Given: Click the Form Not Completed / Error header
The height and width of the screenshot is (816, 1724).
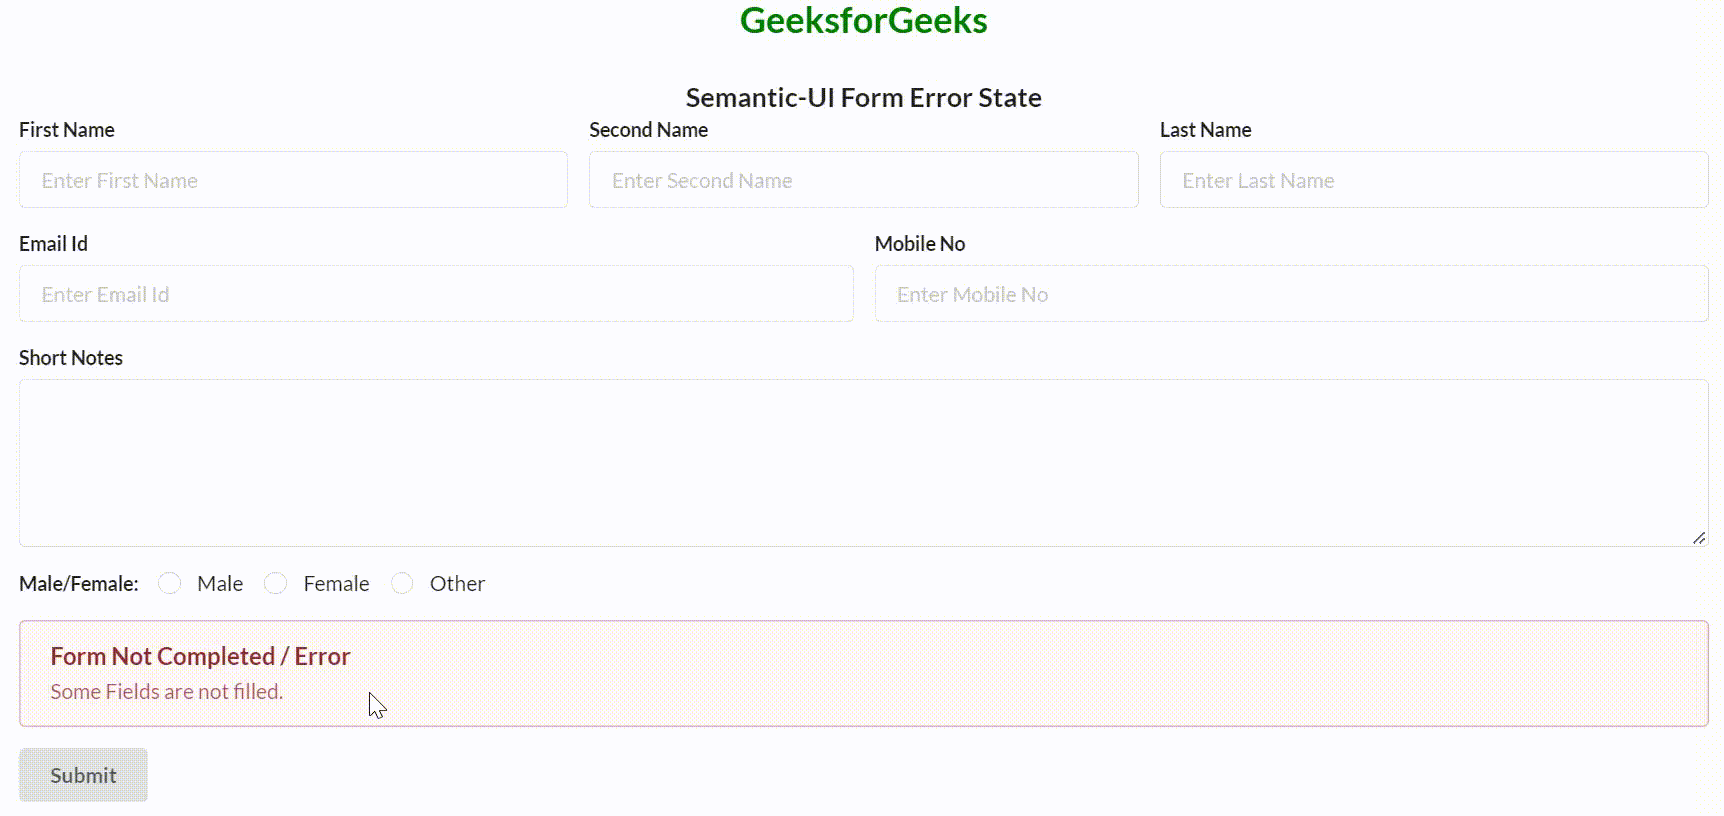Looking at the screenshot, I should pyautogui.click(x=200, y=656).
